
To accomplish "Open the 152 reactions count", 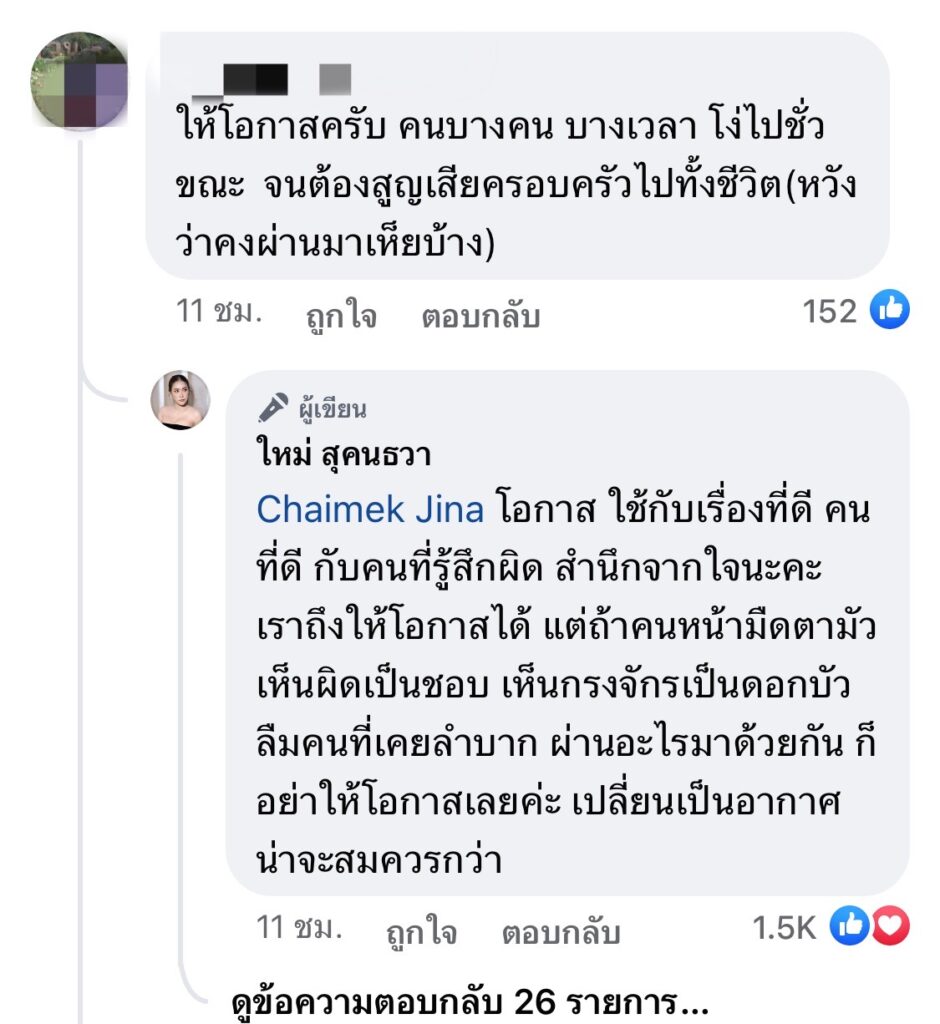I will coord(830,312).
